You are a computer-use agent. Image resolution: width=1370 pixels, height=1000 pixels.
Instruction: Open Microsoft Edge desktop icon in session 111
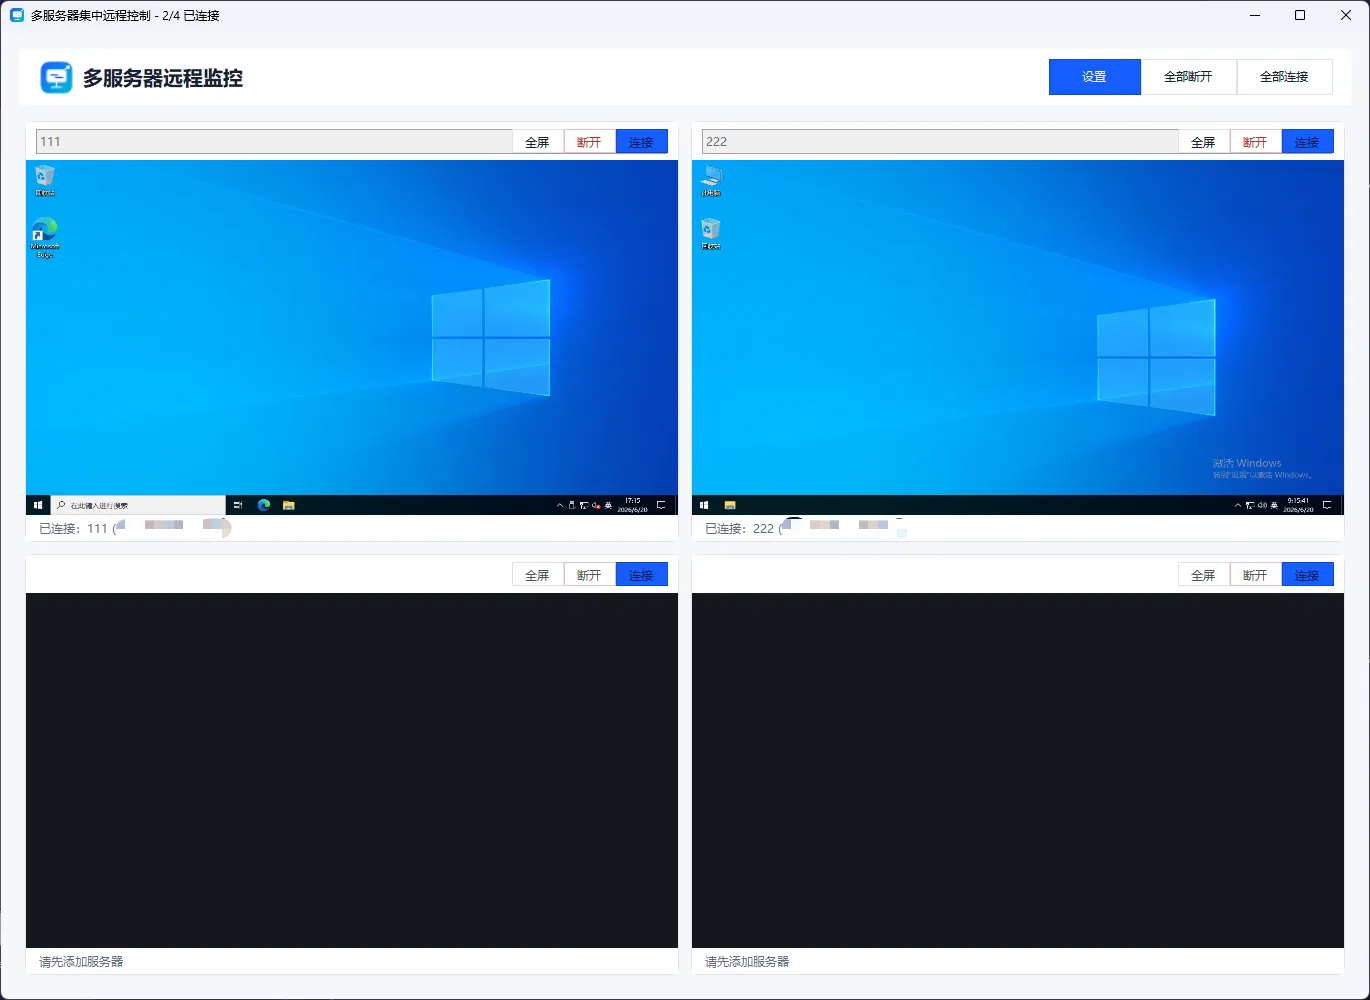tap(45, 238)
